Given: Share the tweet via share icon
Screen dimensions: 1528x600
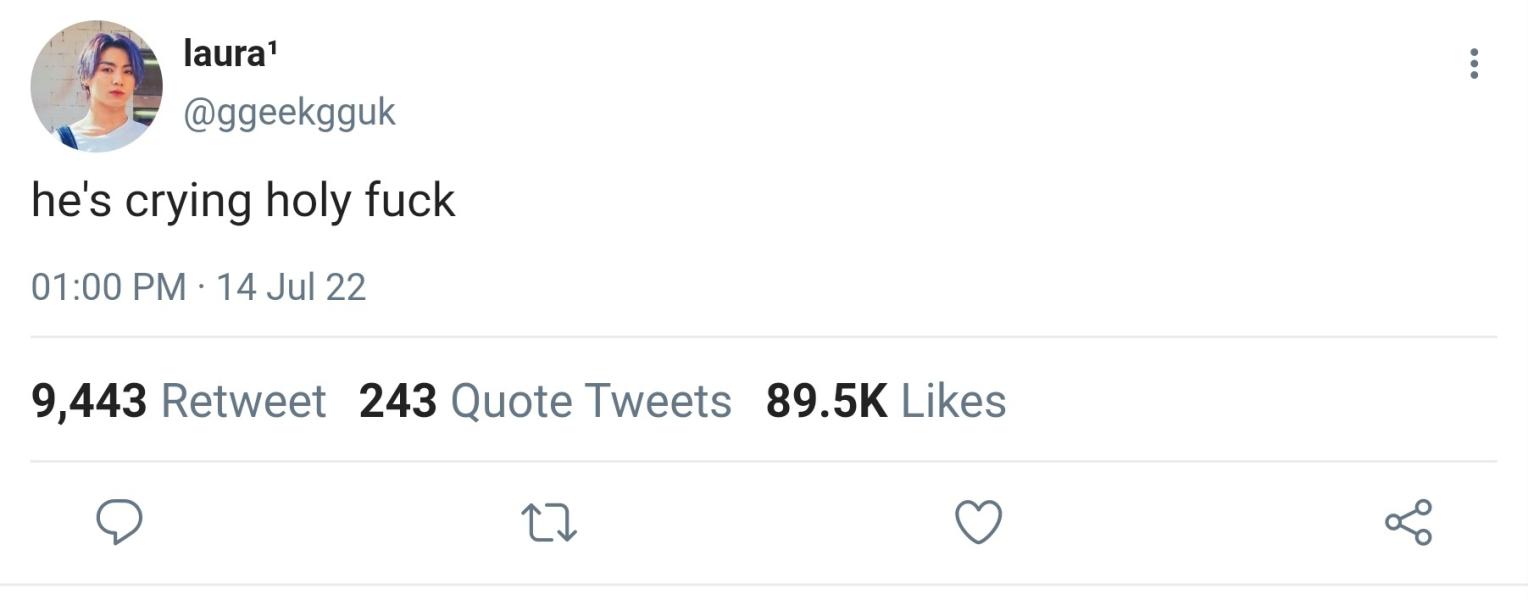Looking at the screenshot, I should click(x=1408, y=522).
